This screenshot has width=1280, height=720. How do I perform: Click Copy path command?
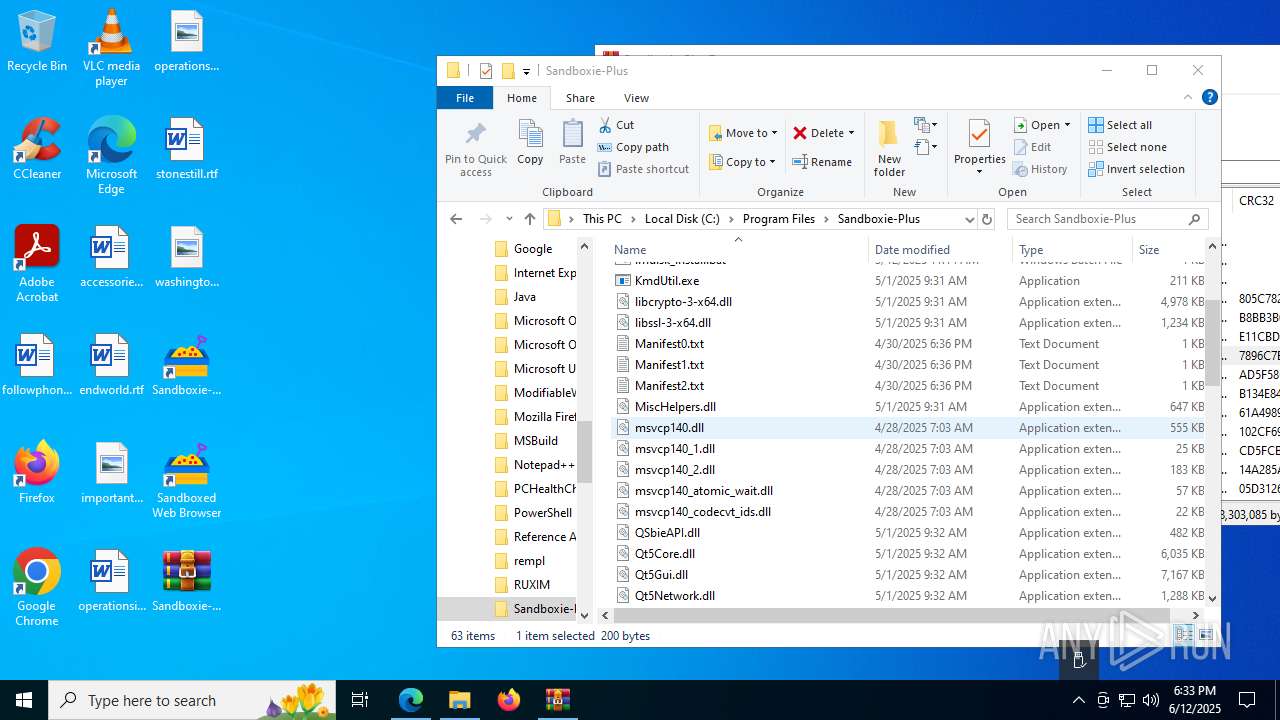pyautogui.click(x=633, y=147)
